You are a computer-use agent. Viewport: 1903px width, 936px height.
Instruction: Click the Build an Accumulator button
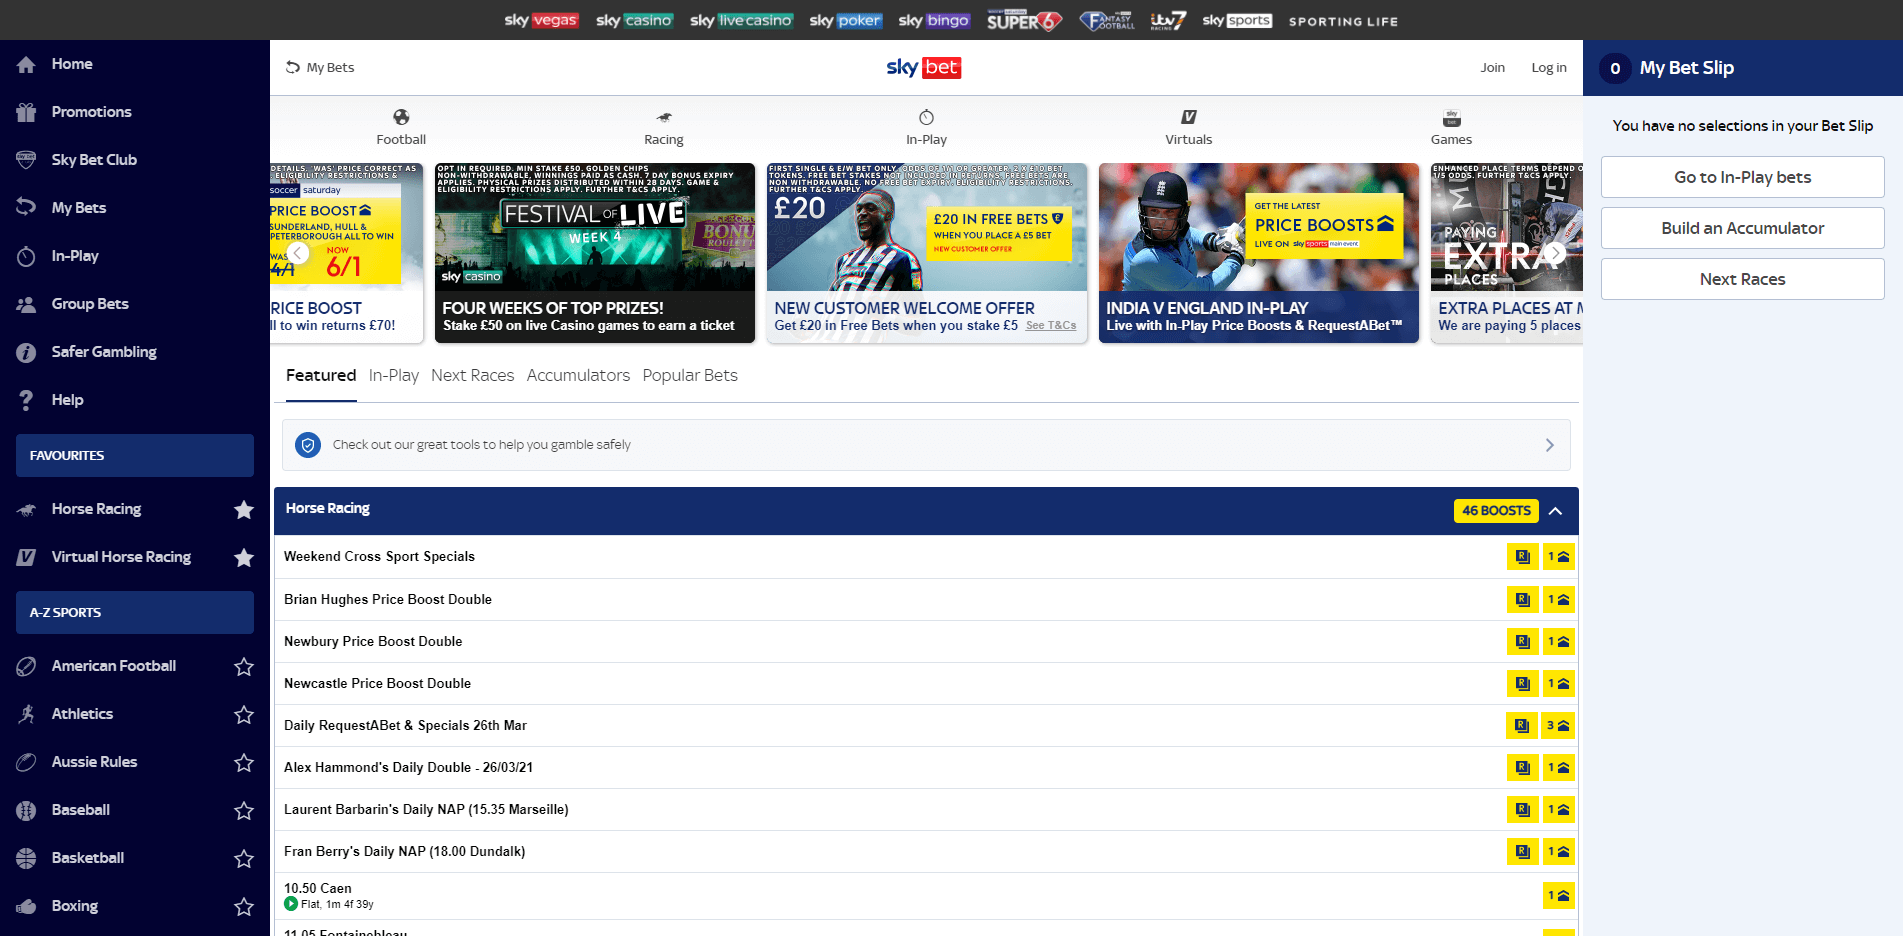1742,228
